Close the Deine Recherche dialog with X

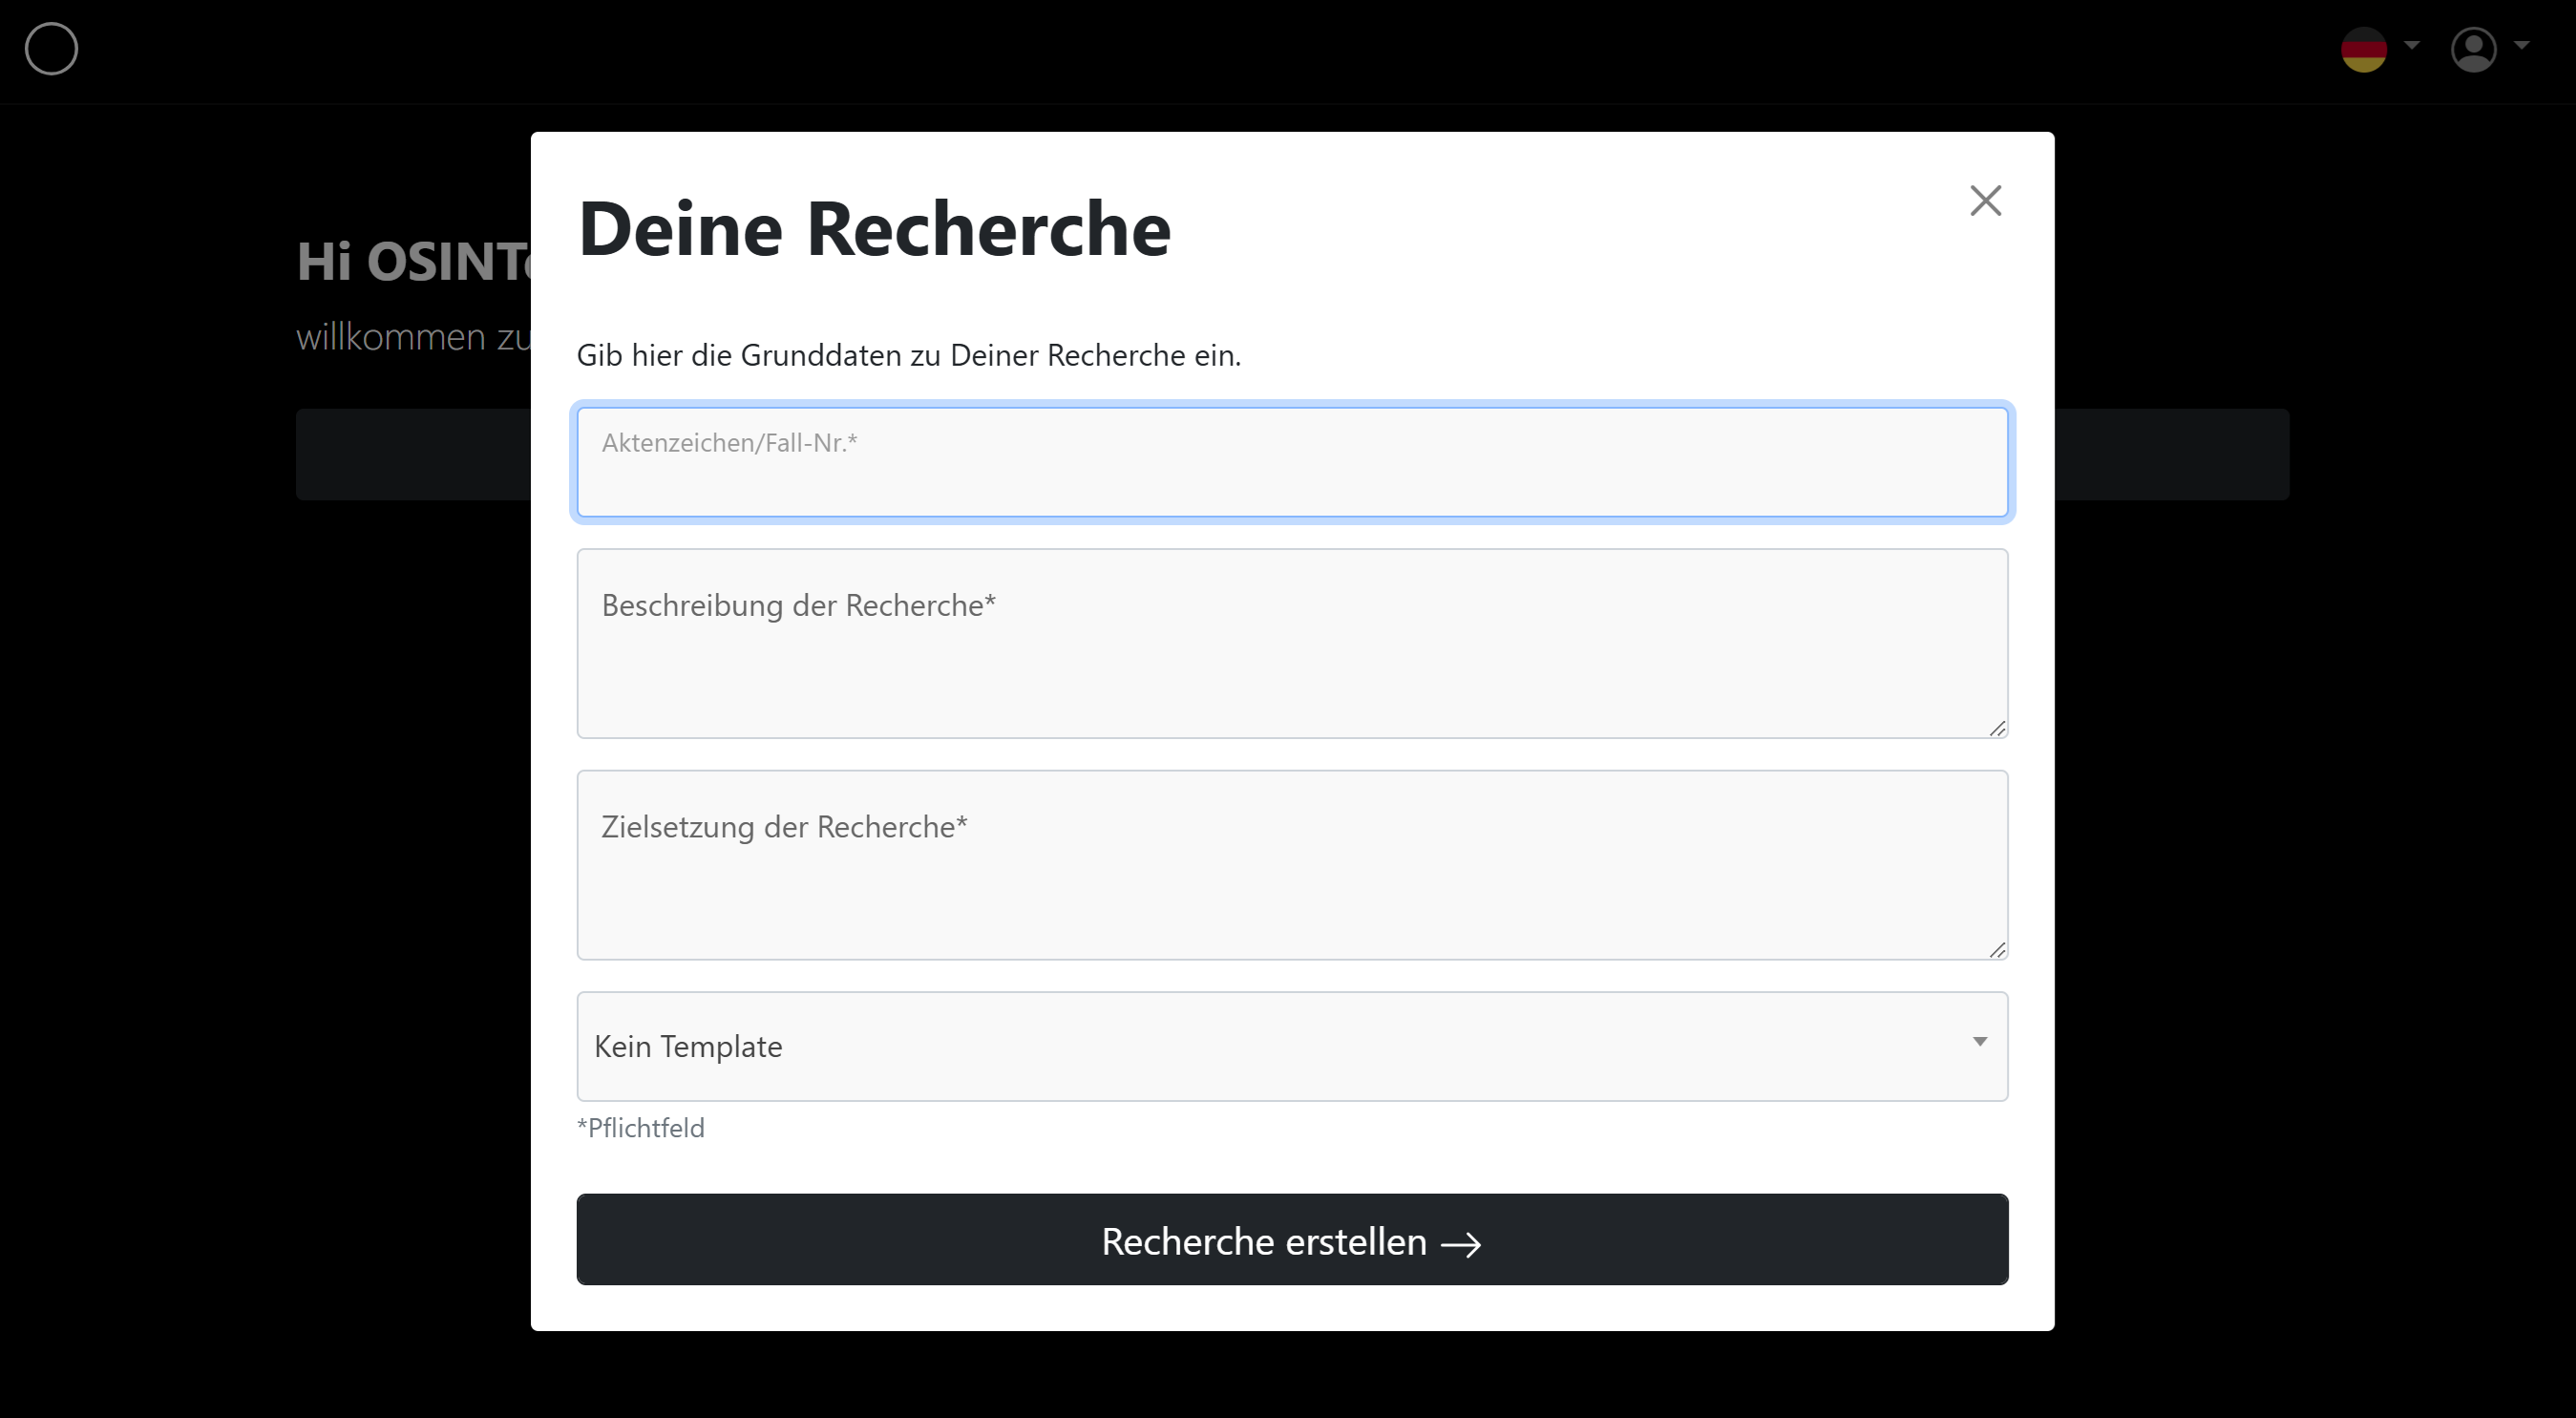[1985, 201]
